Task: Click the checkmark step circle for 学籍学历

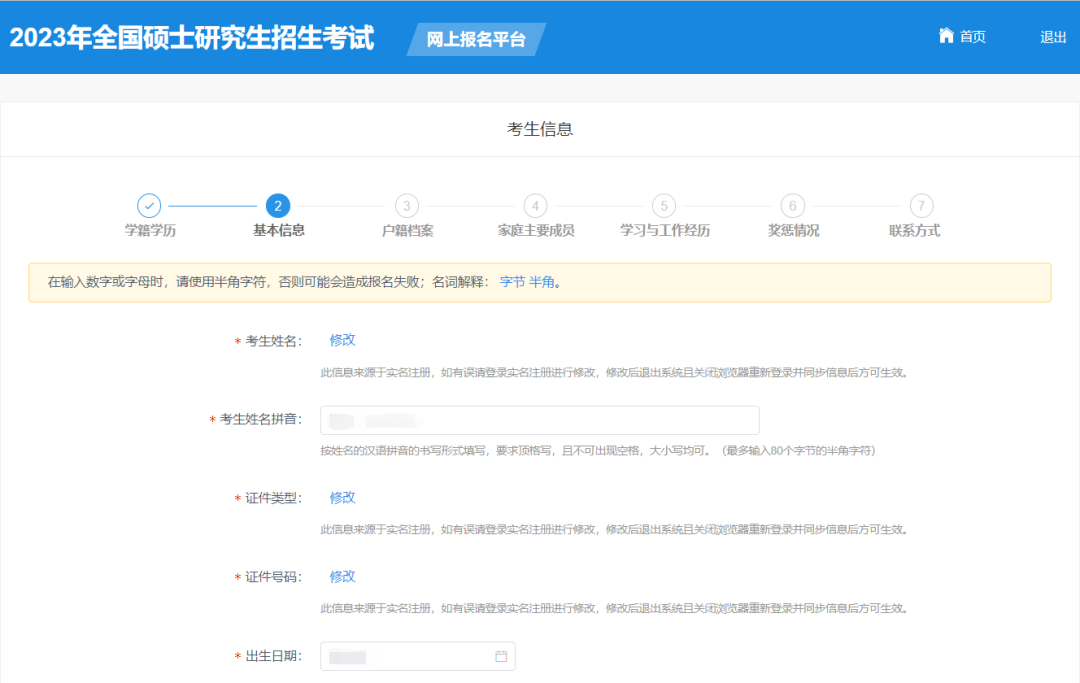Action: (149, 205)
